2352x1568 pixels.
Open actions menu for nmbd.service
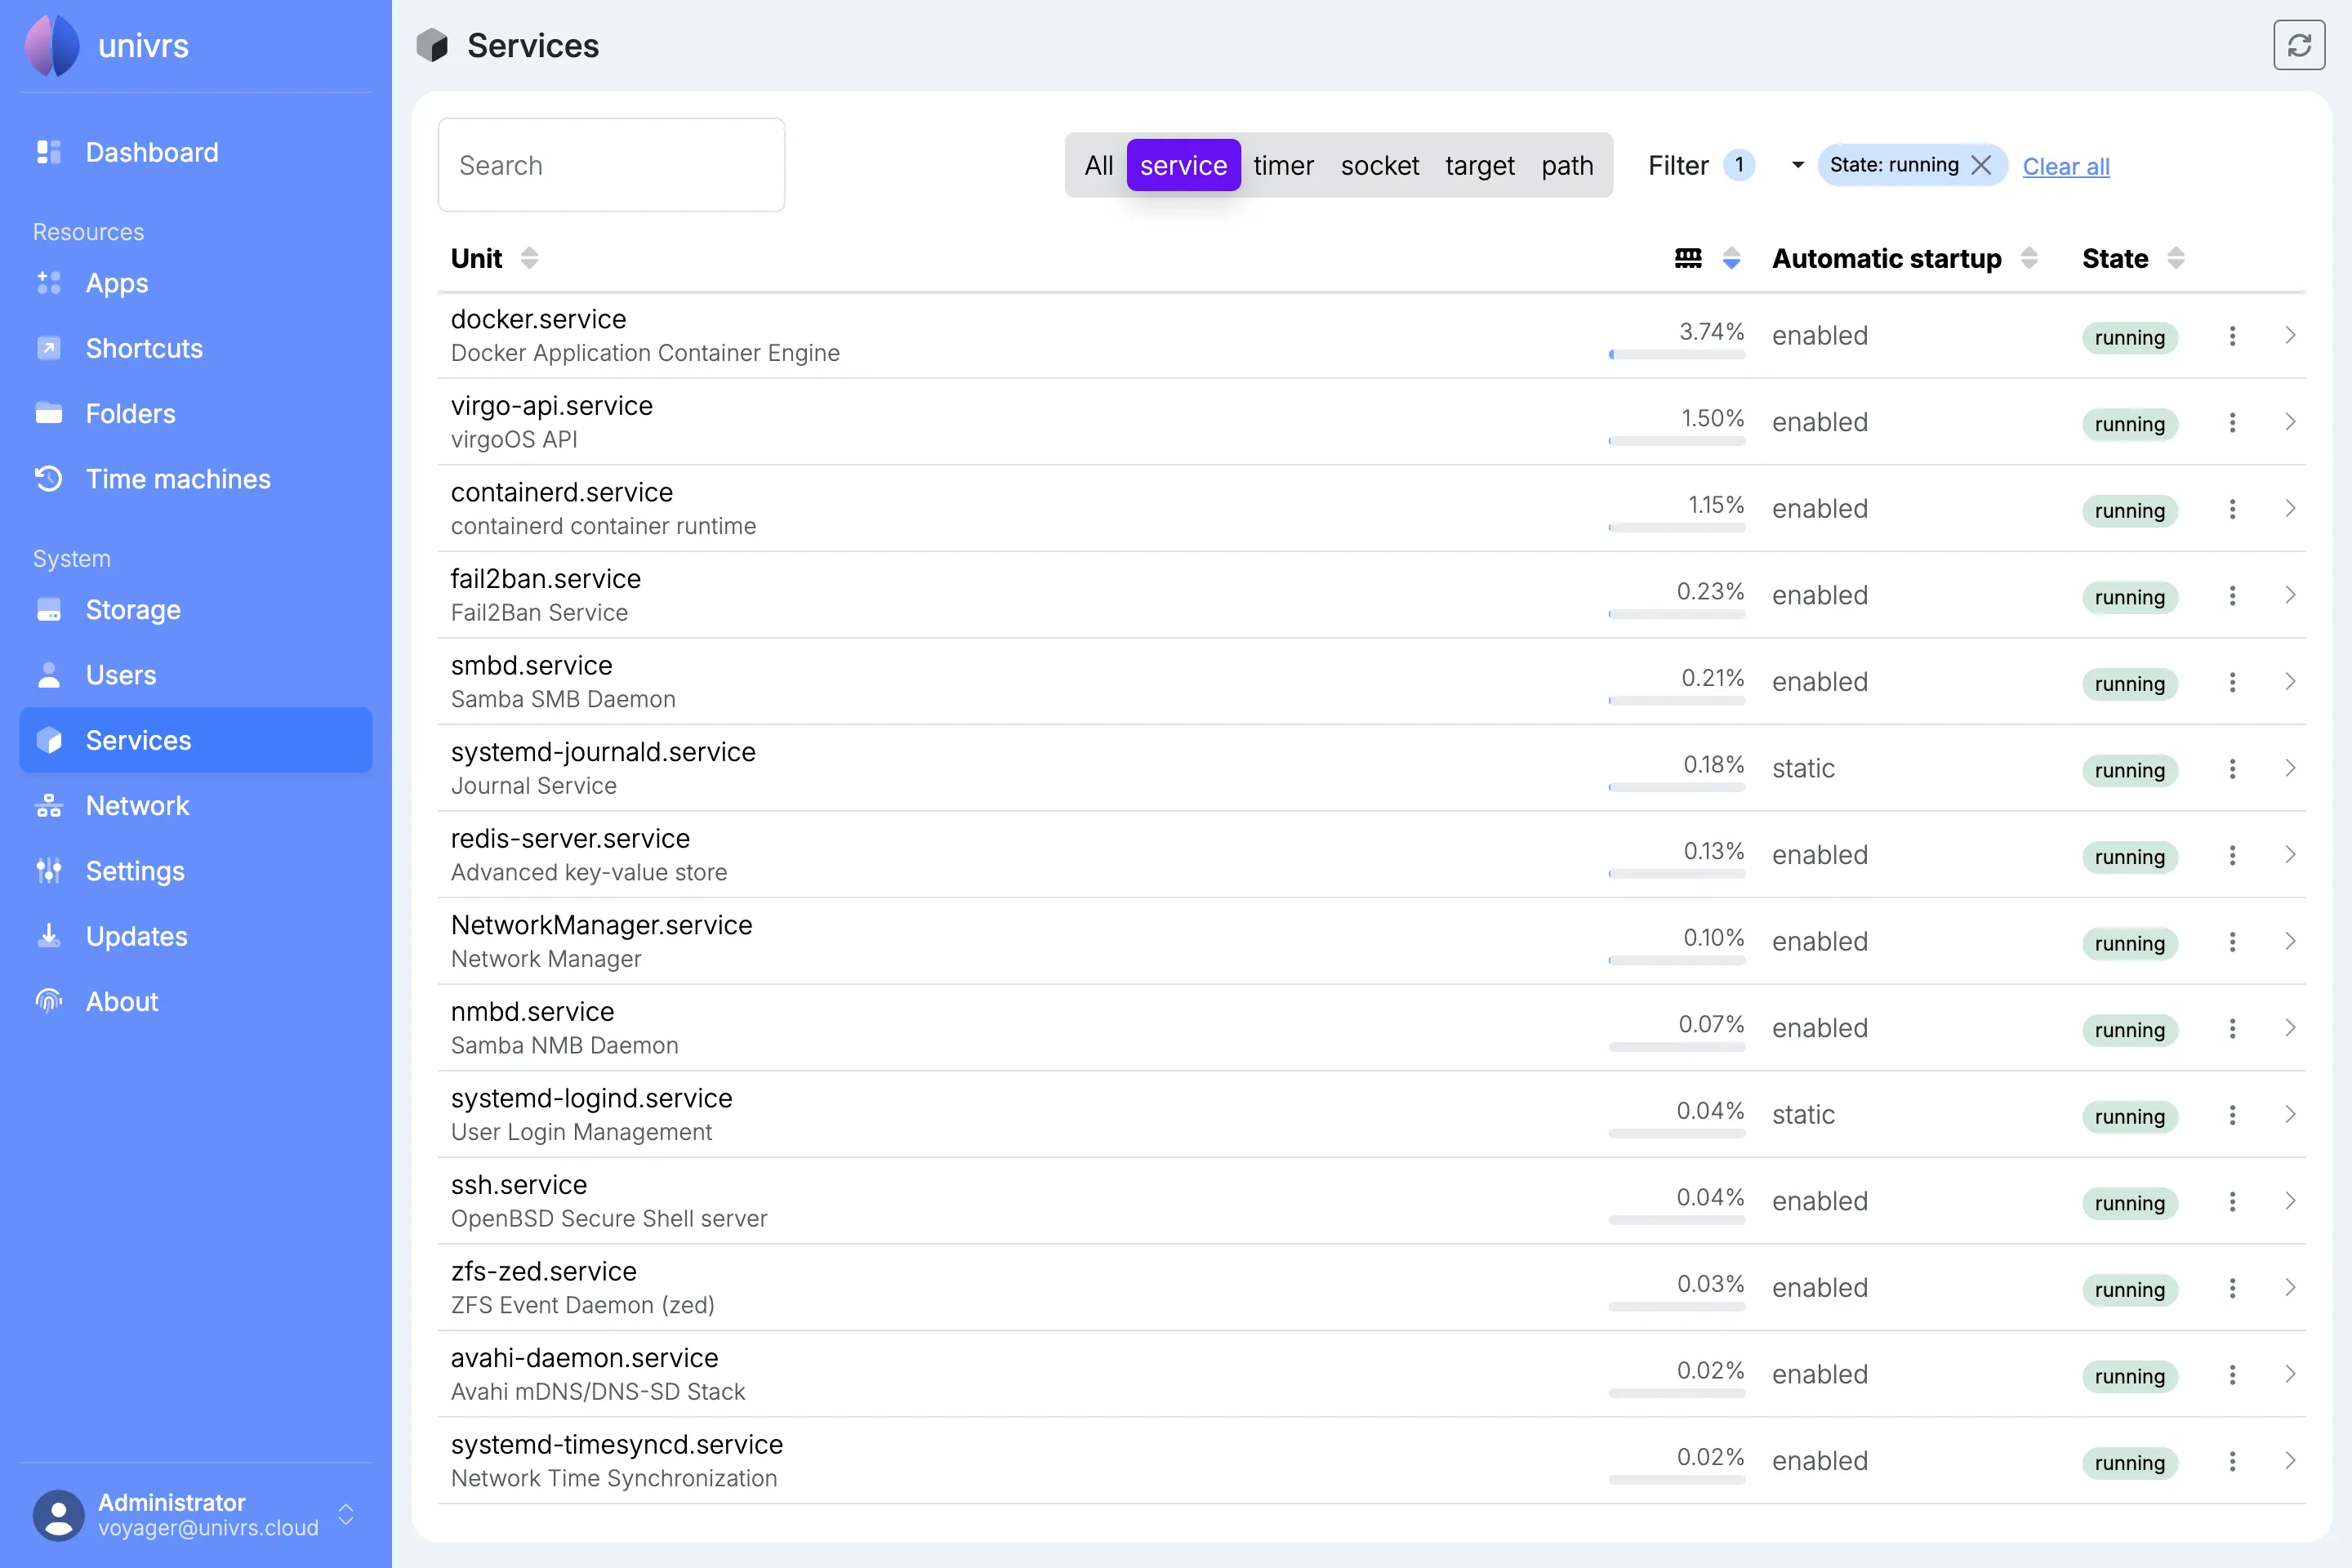[x=2232, y=1028]
